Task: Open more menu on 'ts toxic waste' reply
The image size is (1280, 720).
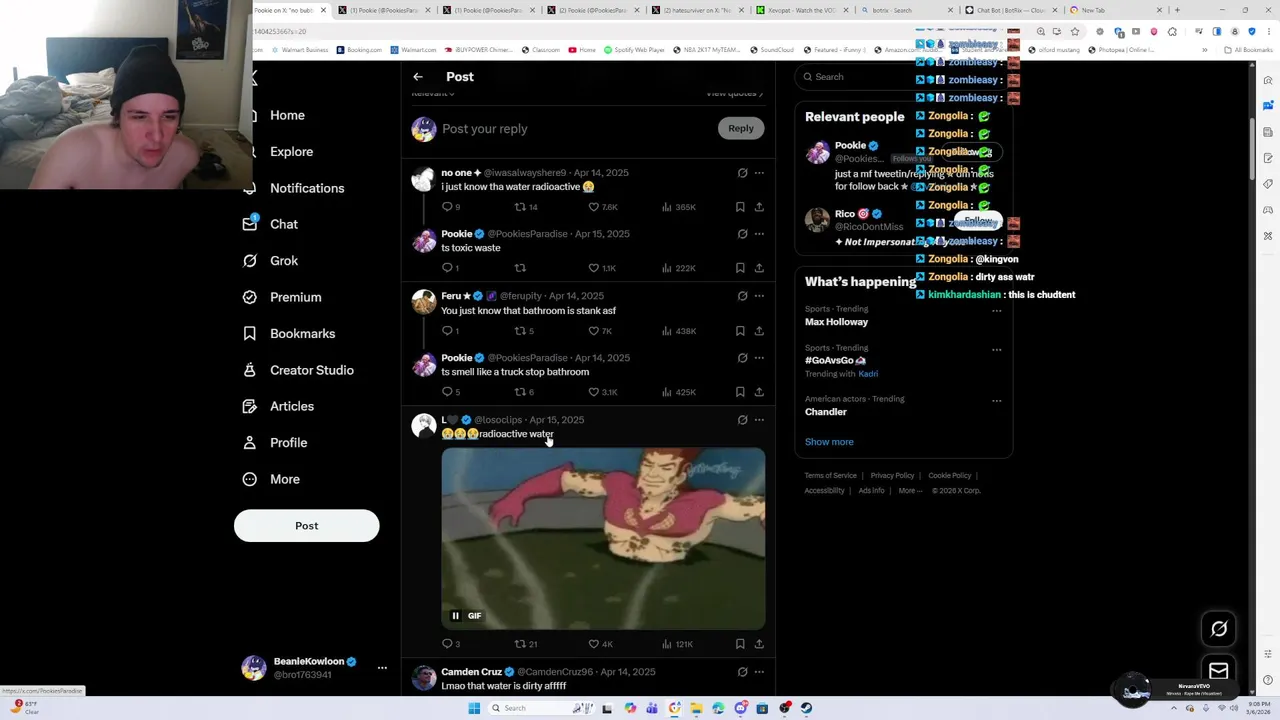Action: pos(759,234)
